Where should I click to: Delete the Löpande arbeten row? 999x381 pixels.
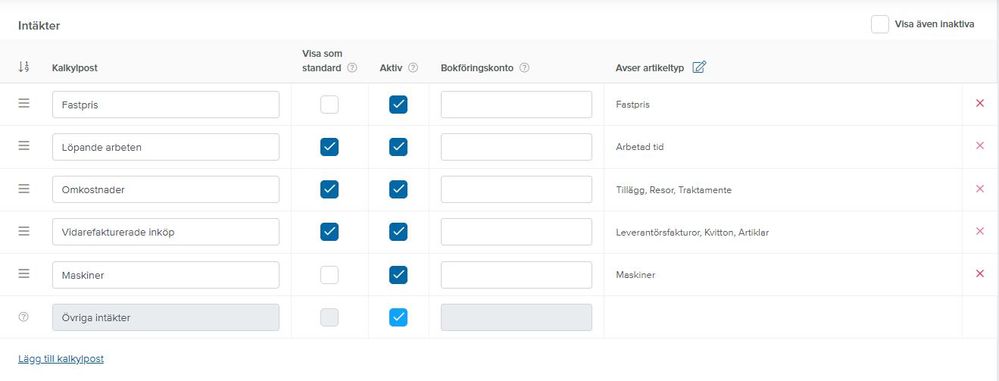click(x=980, y=147)
